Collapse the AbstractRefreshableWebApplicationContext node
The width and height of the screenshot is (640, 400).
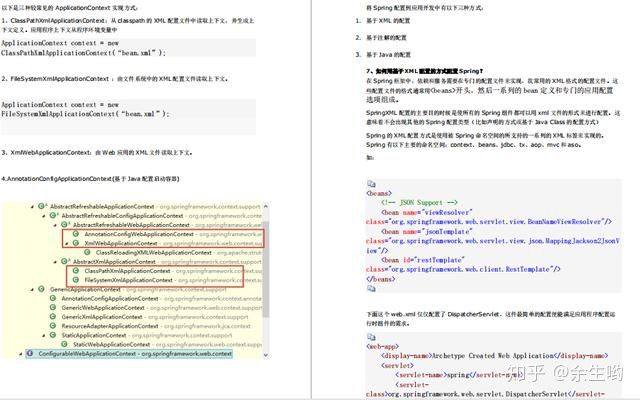click(55, 225)
